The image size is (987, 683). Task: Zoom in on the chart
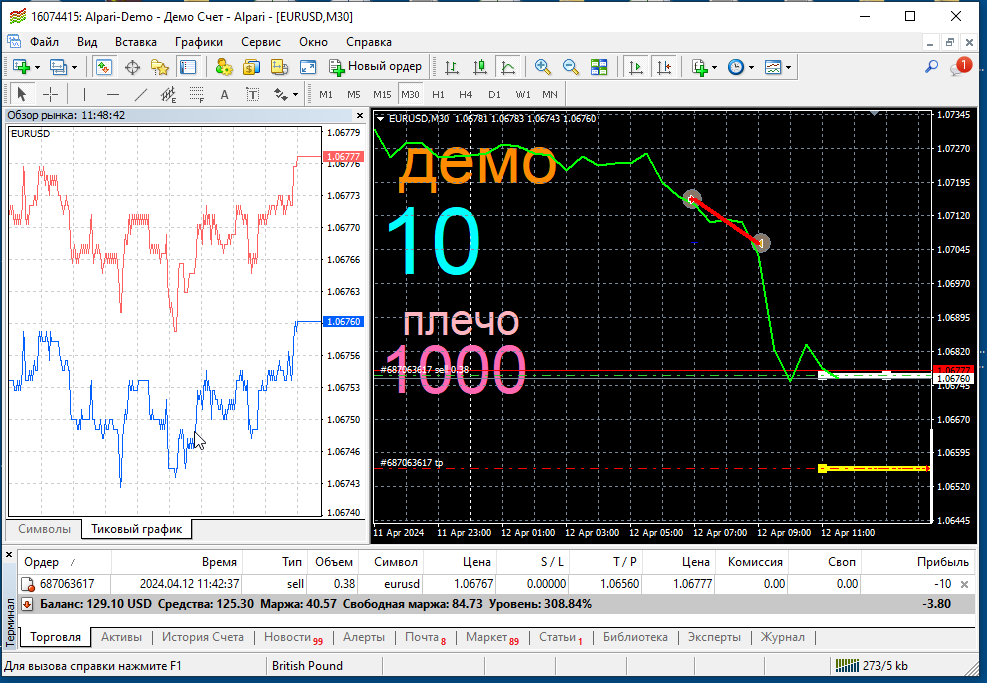[x=542, y=67]
